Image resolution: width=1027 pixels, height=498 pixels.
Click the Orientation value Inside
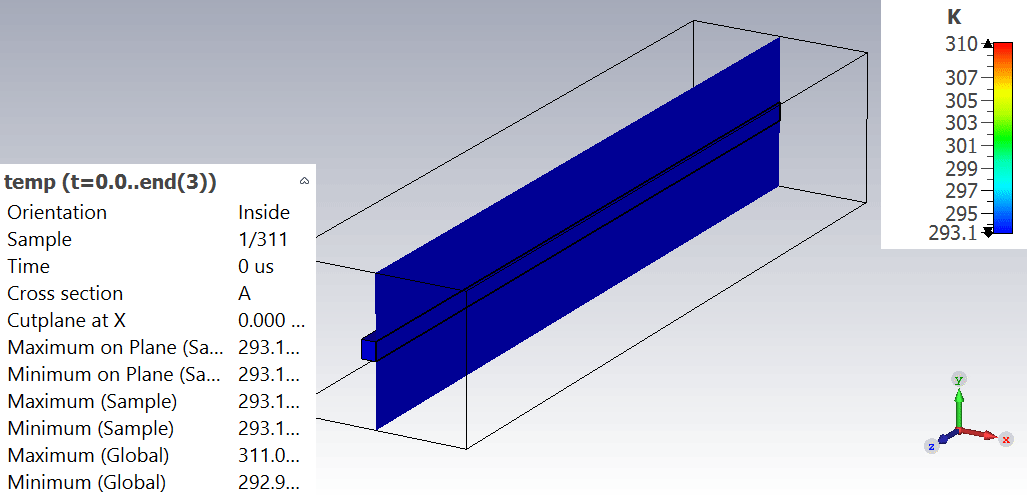pyautogui.click(x=264, y=212)
